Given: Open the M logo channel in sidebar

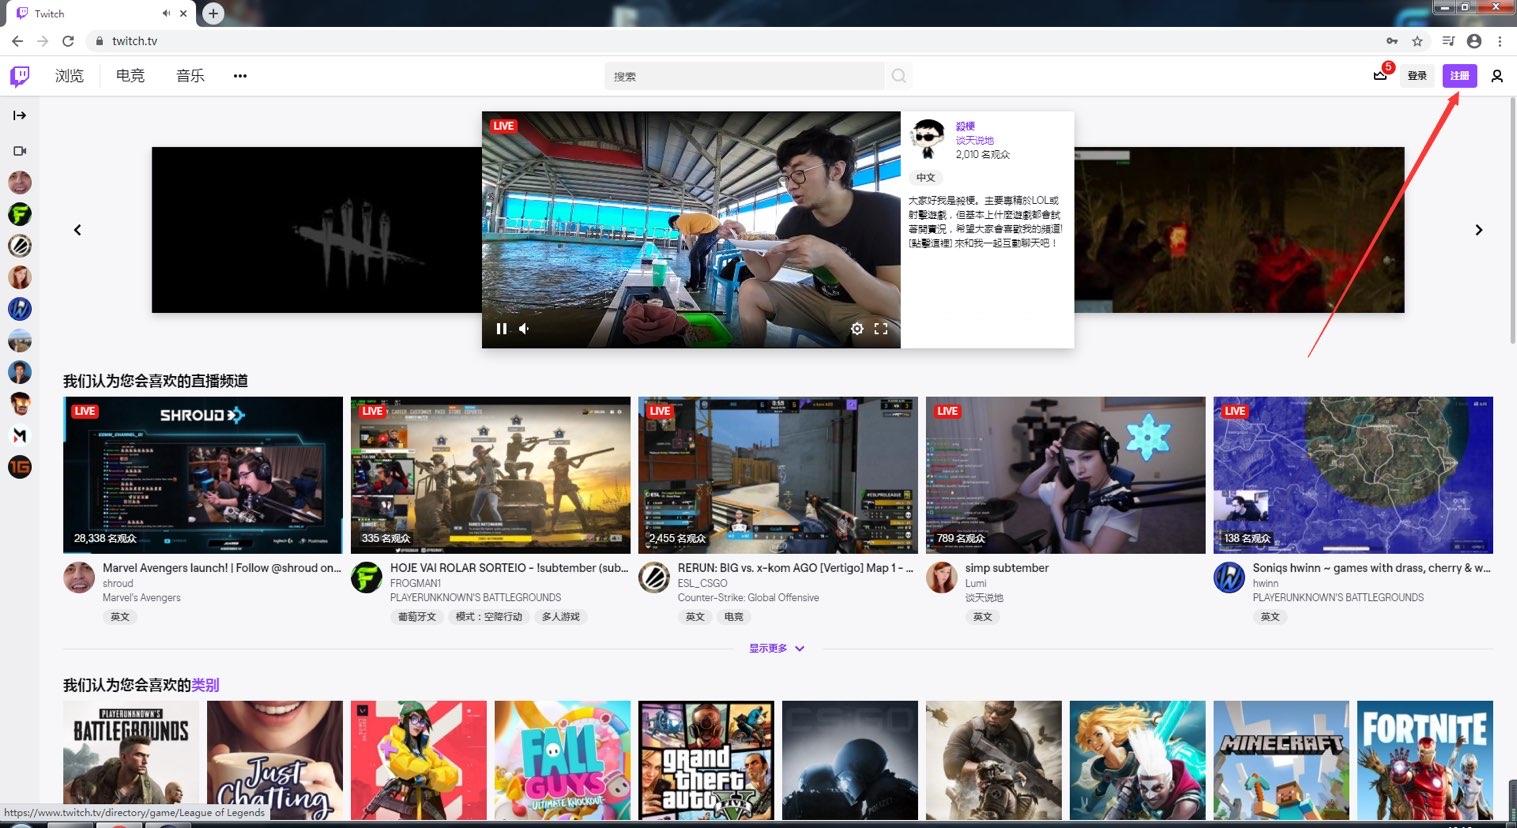Looking at the screenshot, I should pyautogui.click(x=19, y=435).
